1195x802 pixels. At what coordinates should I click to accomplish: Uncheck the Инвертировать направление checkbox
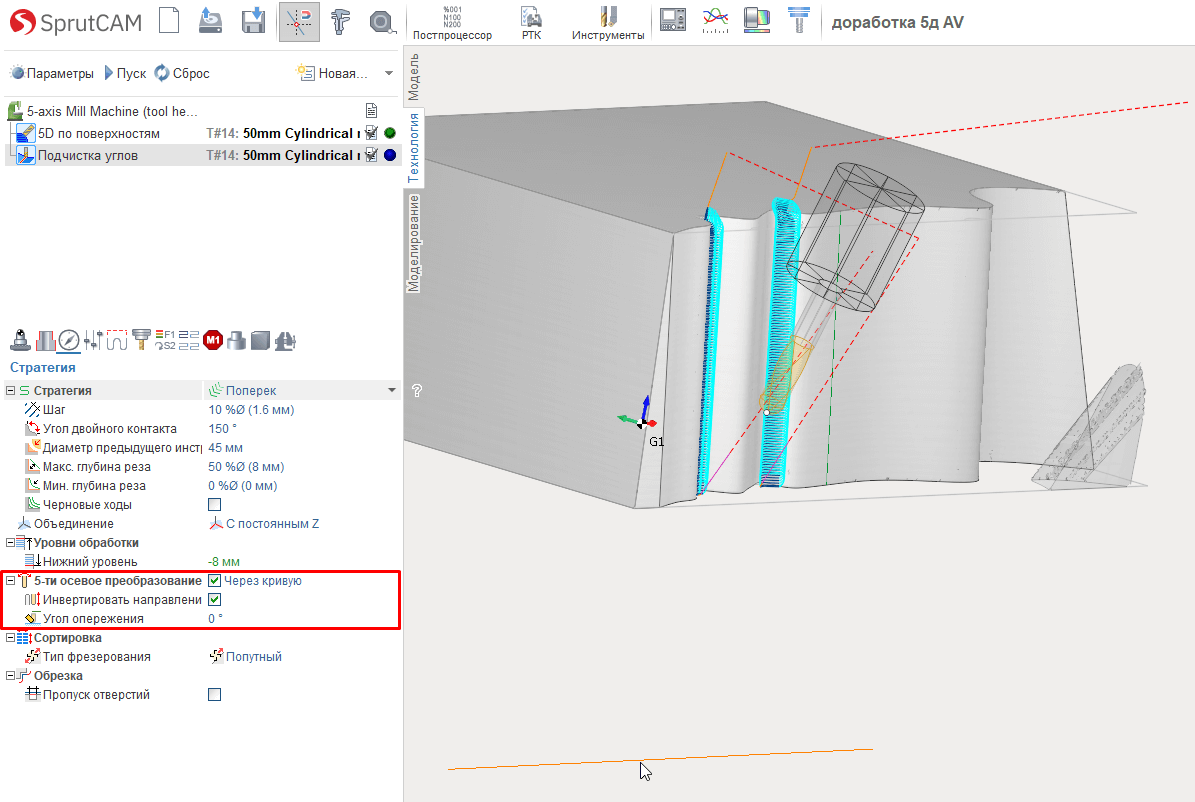215,600
